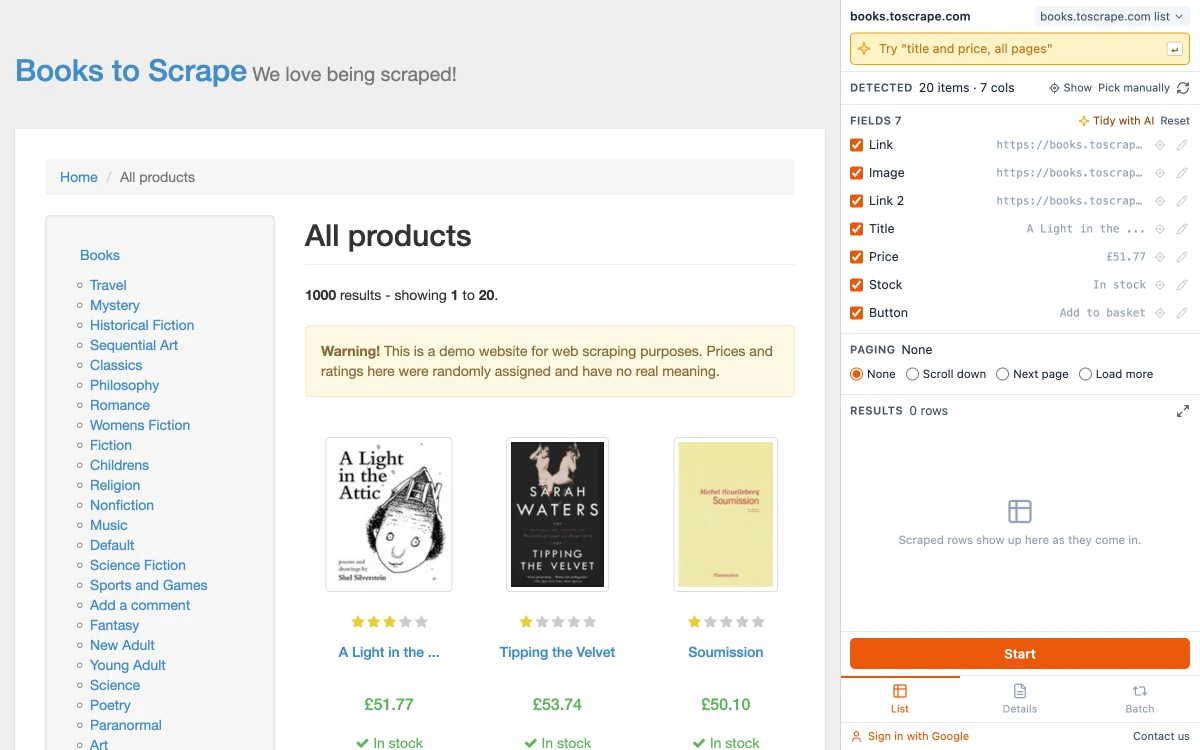1200x750 pixels.
Task: Click the Home breadcrumb link
Action: coord(79,177)
